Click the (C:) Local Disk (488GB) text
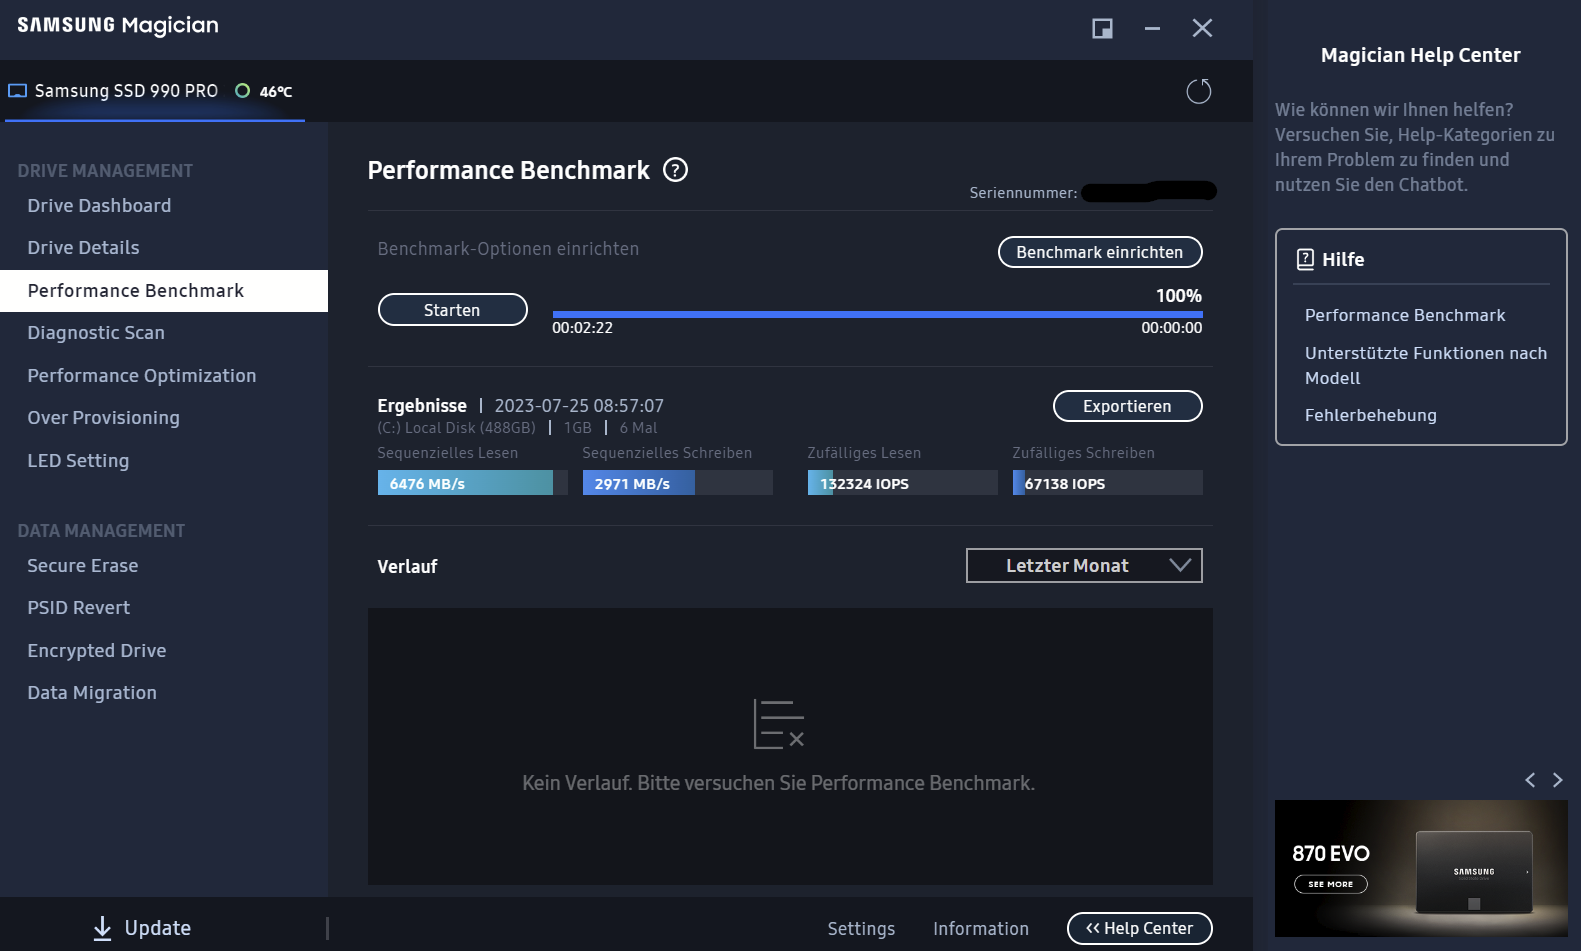Screen dimensions: 1581x951 tap(456, 428)
